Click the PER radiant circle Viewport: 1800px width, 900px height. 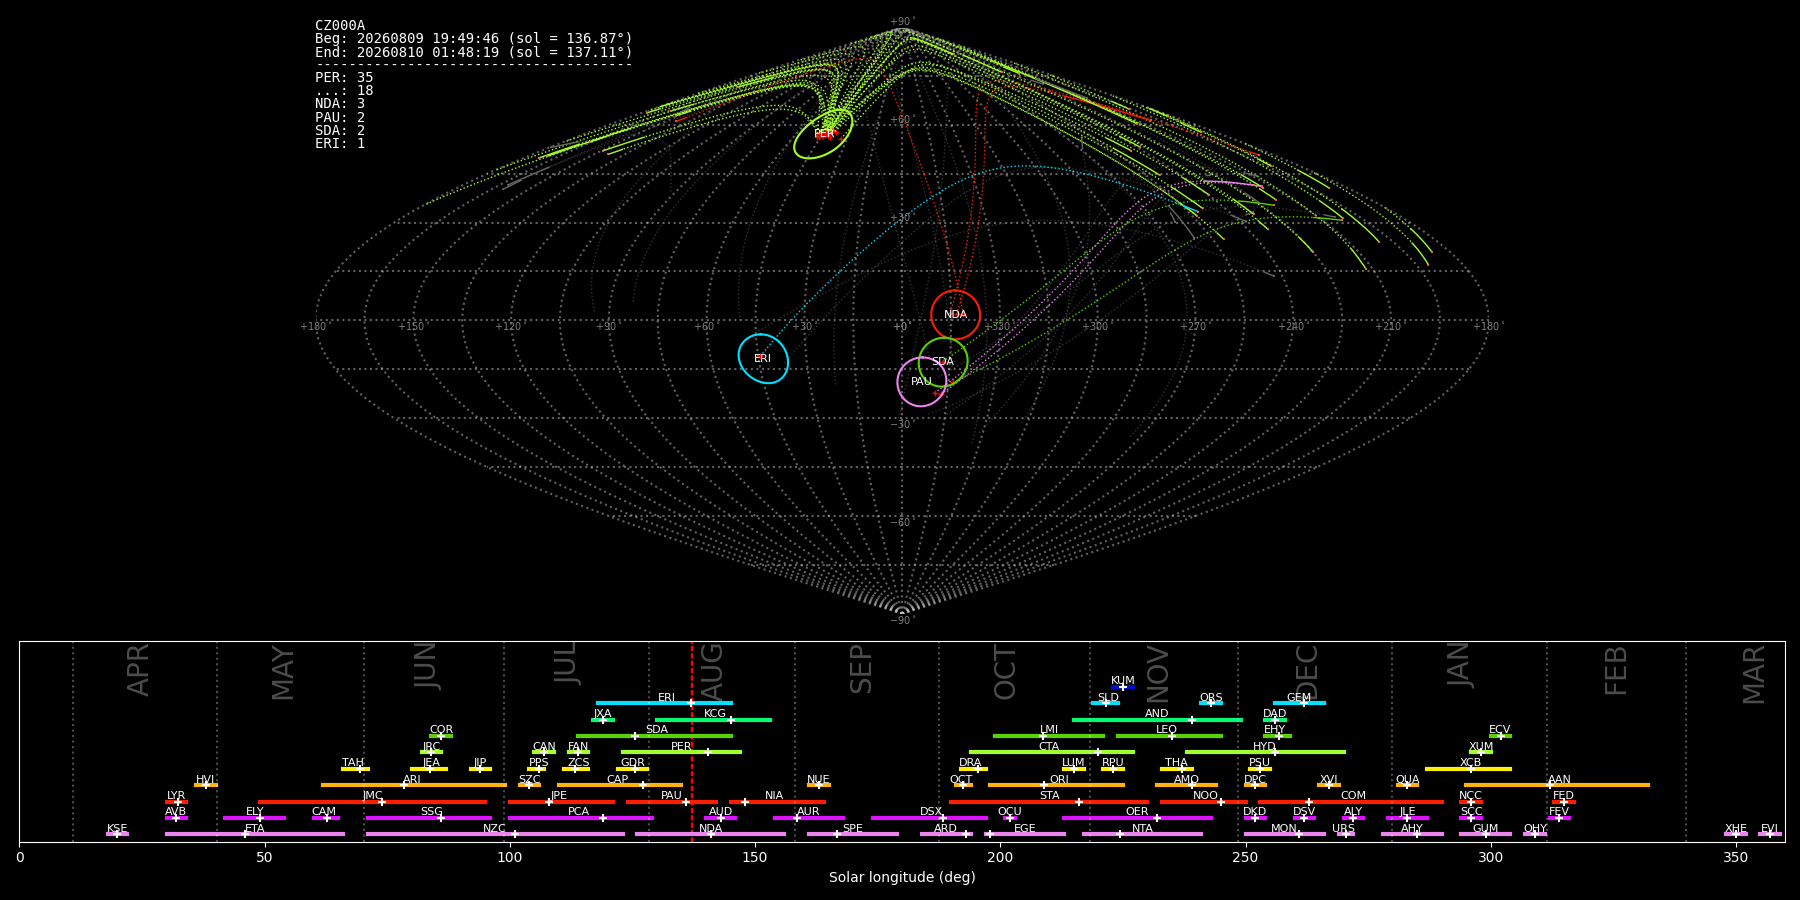point(823,134)
